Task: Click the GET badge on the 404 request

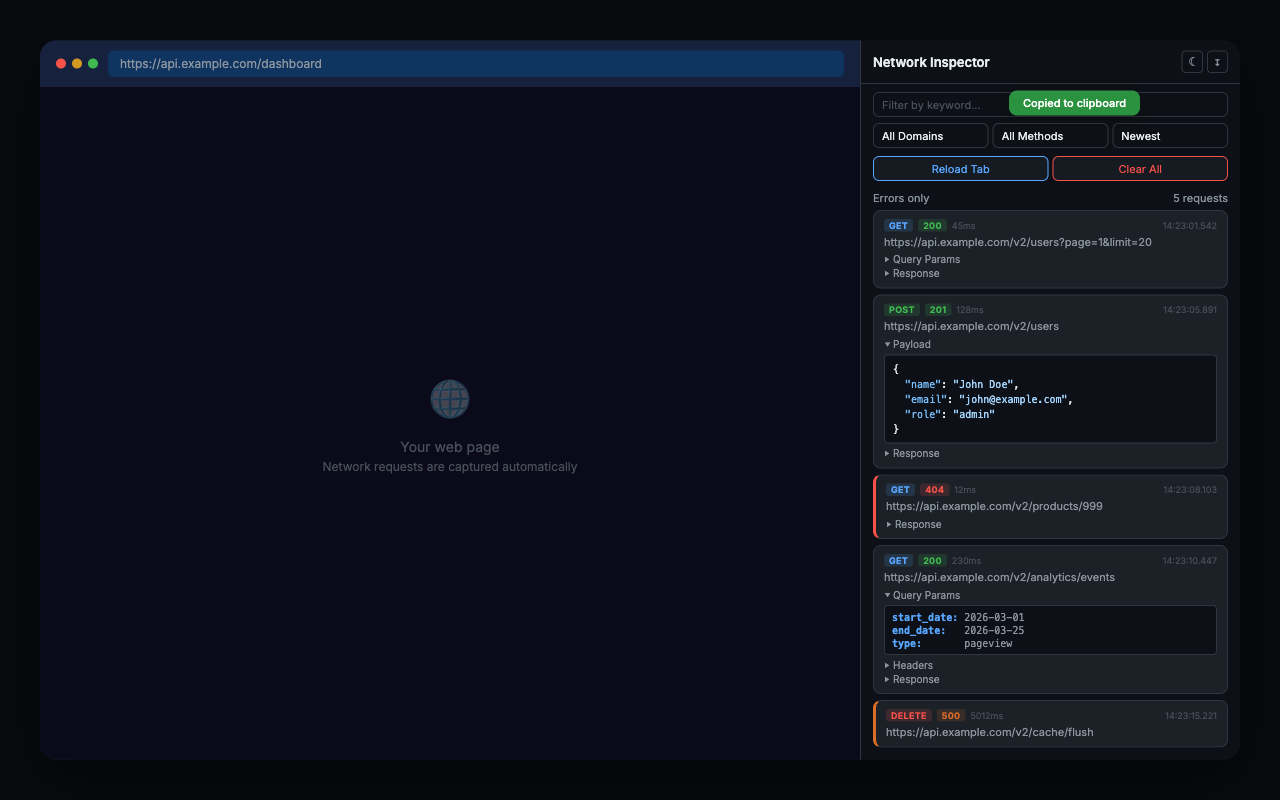Action: click(901, 490)
